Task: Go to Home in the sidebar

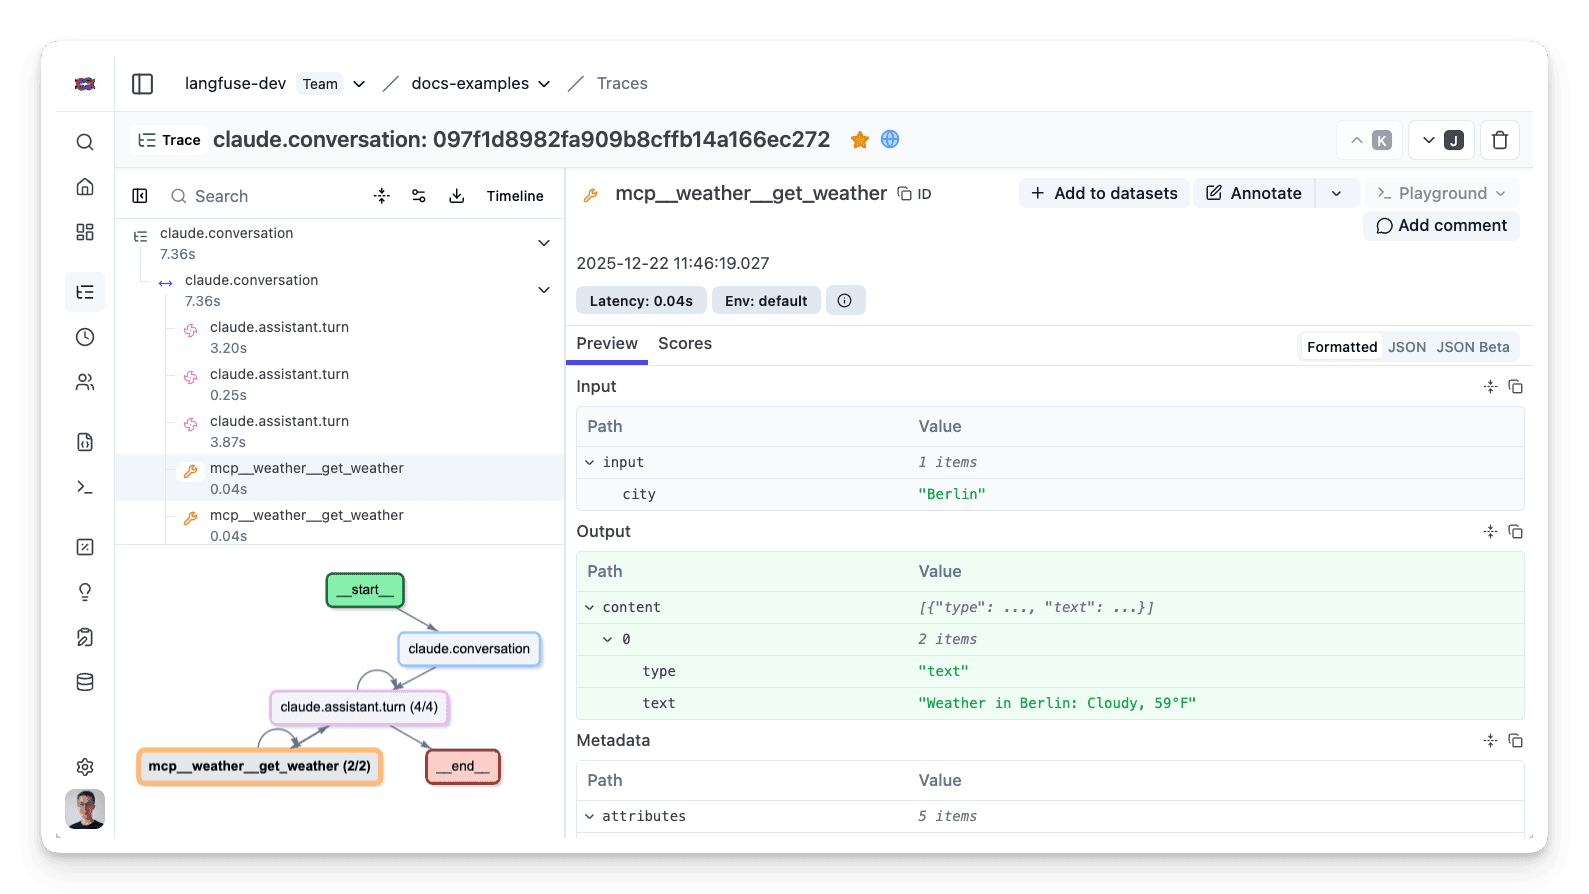Action: click(x=85, y=187)
